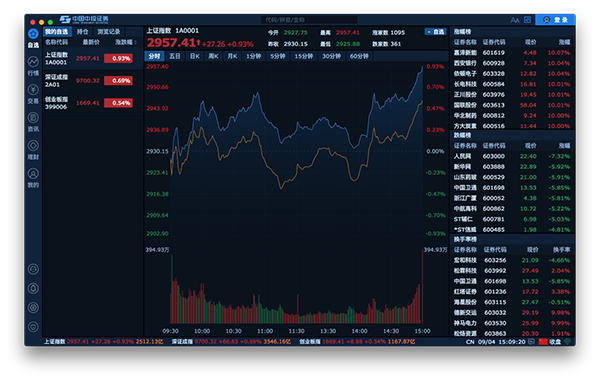600x381 pixels.
Task: Open stock 603000 in losers list
Action: pos(512,156)
